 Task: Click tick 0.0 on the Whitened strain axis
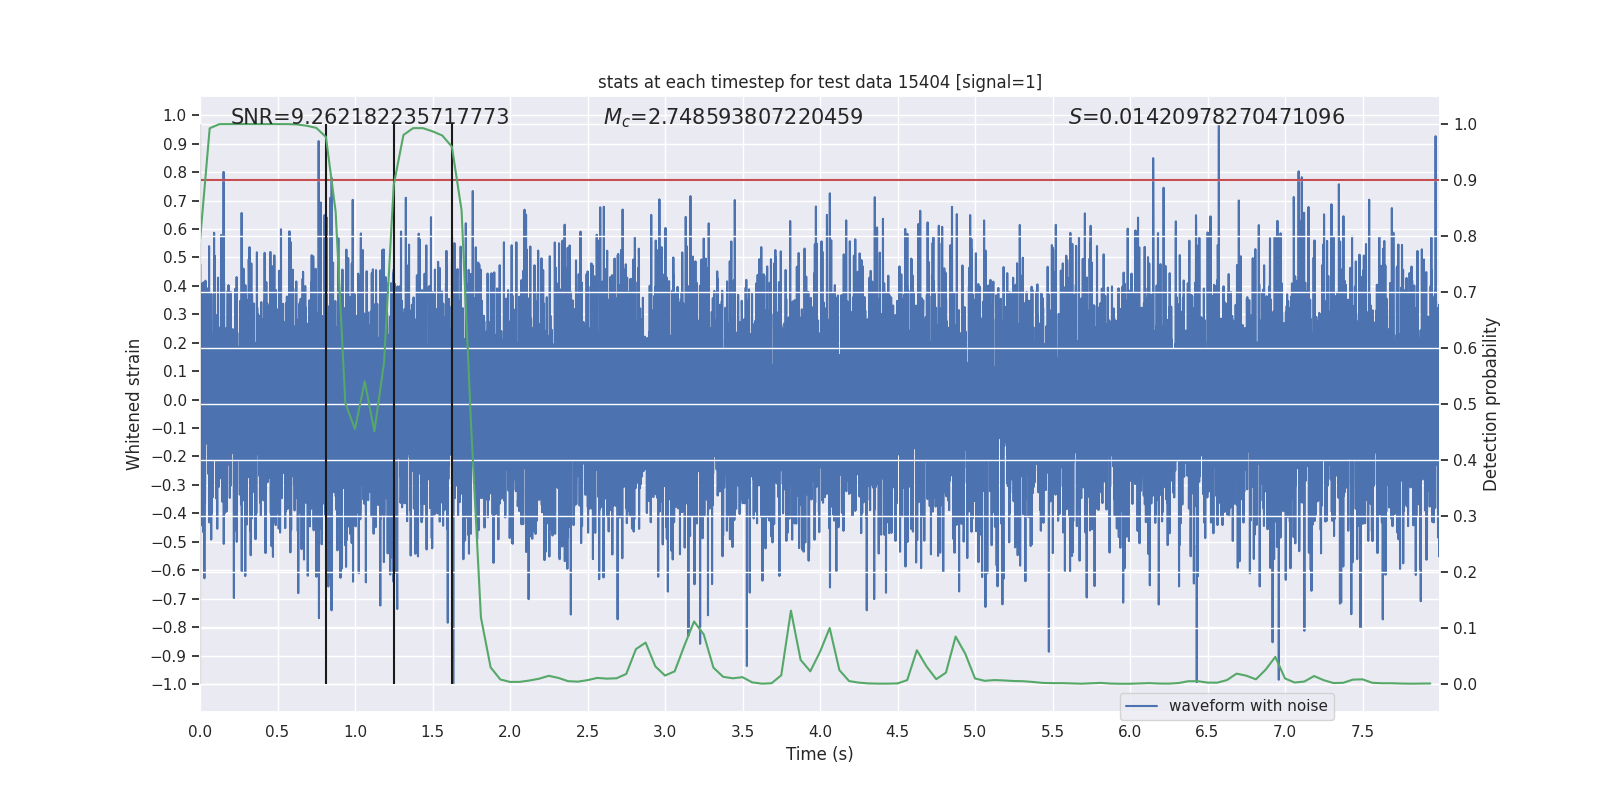[175, 400]
